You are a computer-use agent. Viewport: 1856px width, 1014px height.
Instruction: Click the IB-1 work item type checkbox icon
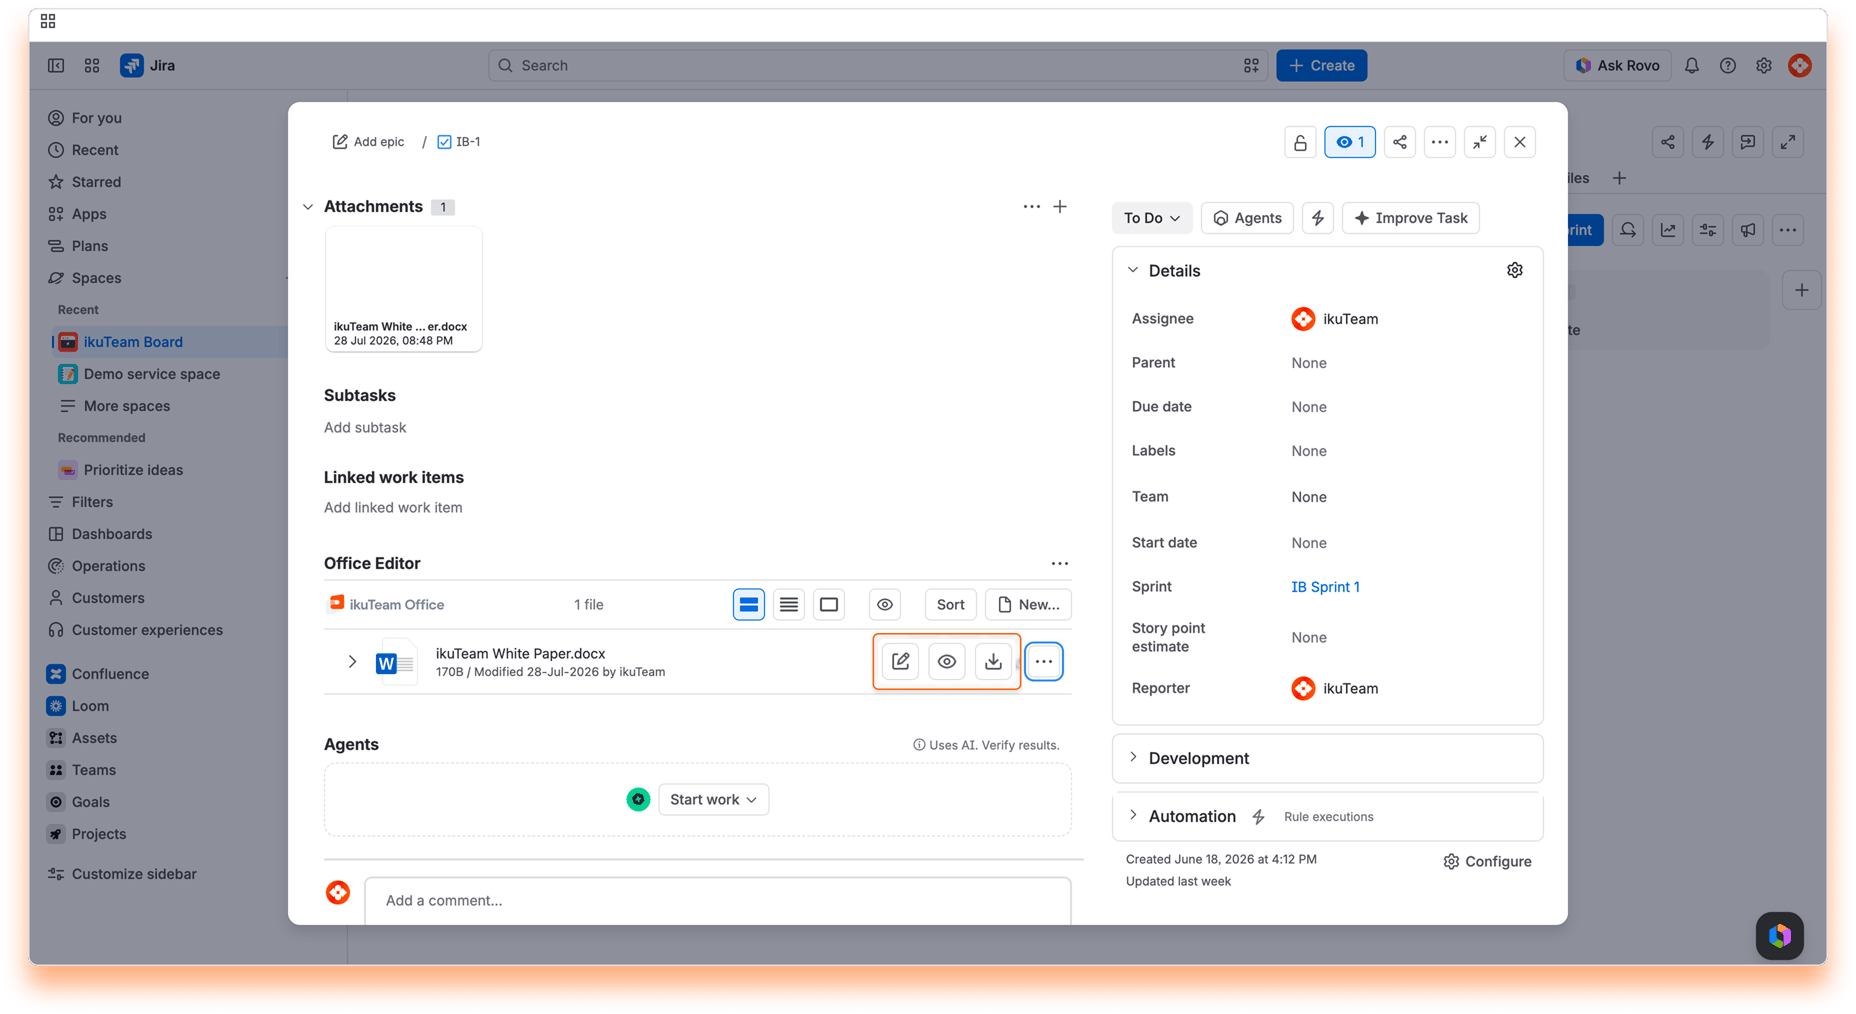click(x=444, y=142)
